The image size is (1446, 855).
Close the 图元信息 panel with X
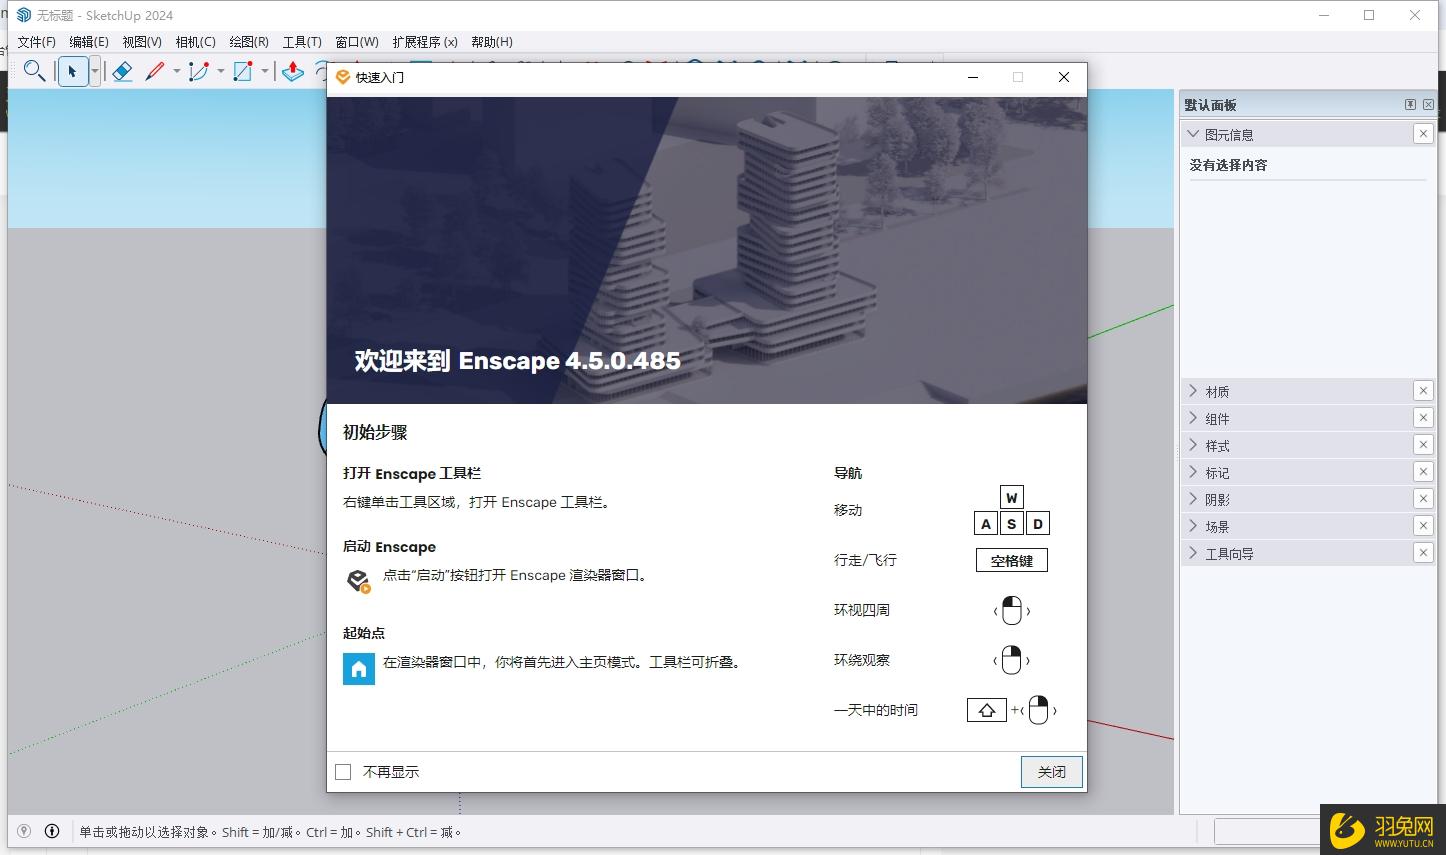coord(1423,134)
